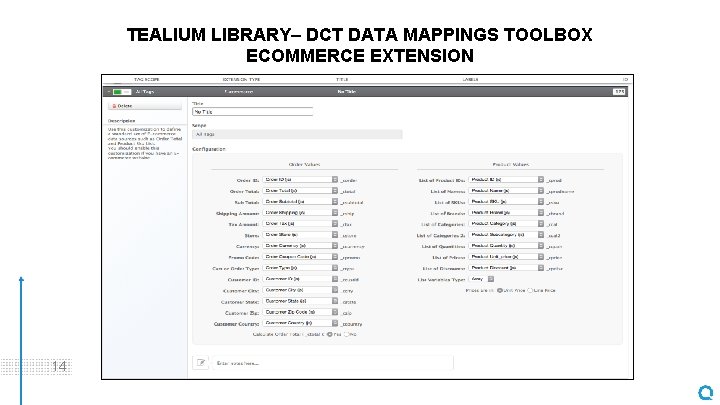
Task: Open the Customer Zip dropdown
Action: pyautogui.click(x=300, y=312)
